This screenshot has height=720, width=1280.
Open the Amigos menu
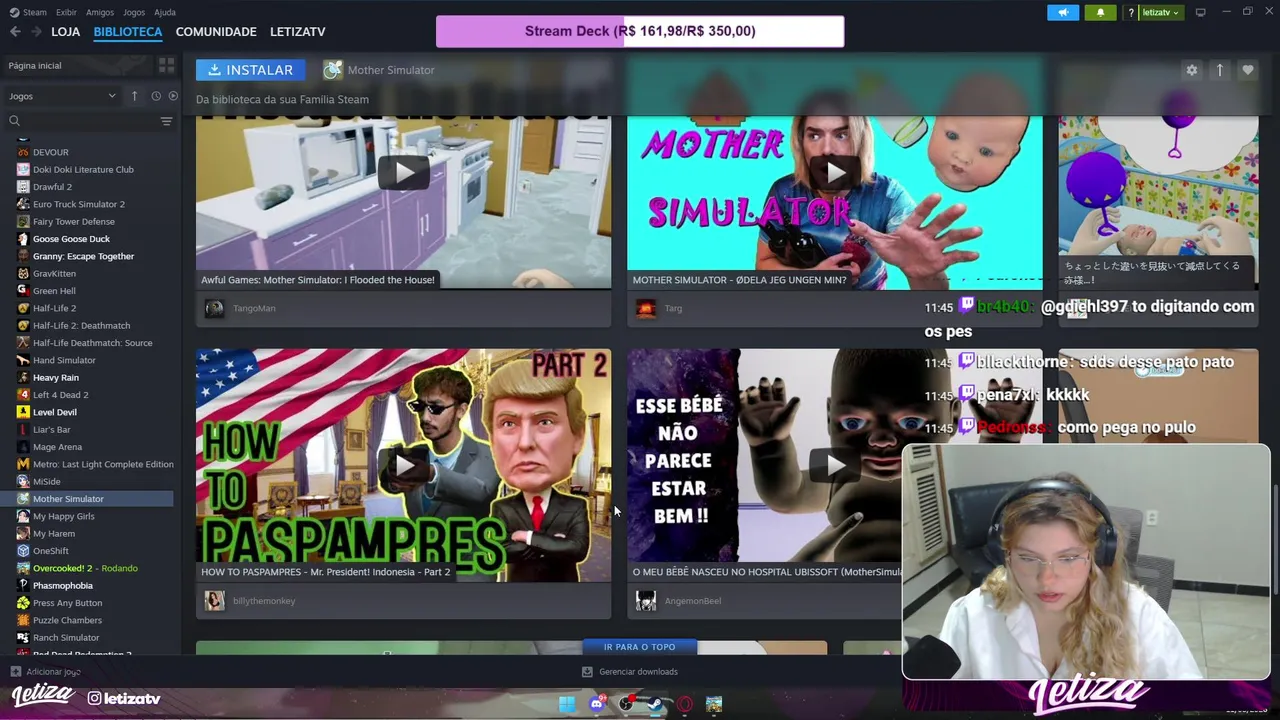pyautogui.click(x=100, y=12)
